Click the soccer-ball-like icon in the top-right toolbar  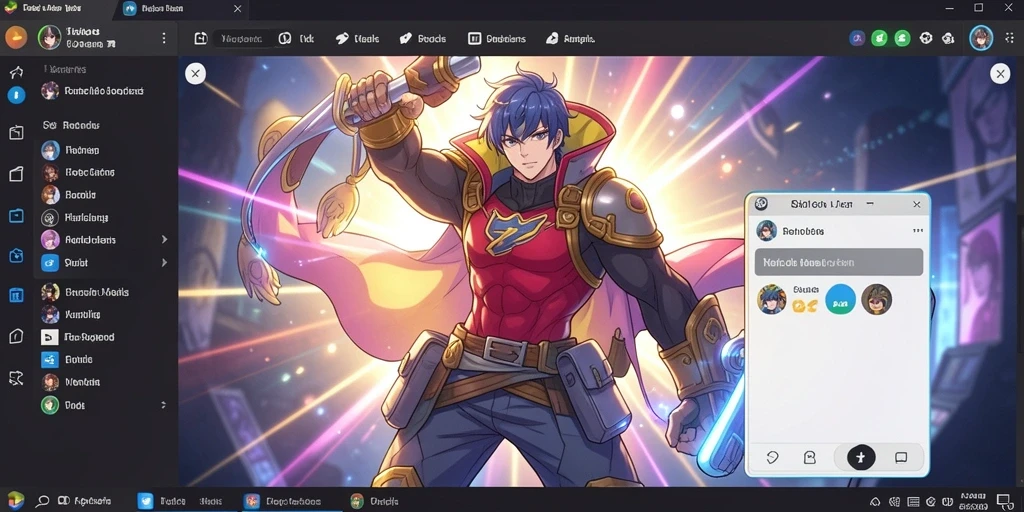[925, 39]
